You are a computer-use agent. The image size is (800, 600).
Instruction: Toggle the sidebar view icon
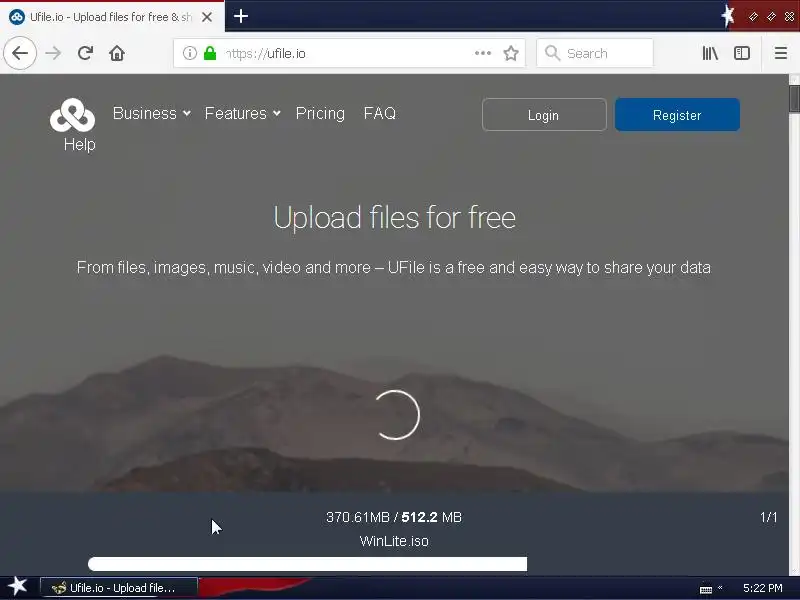coord(742,53)
